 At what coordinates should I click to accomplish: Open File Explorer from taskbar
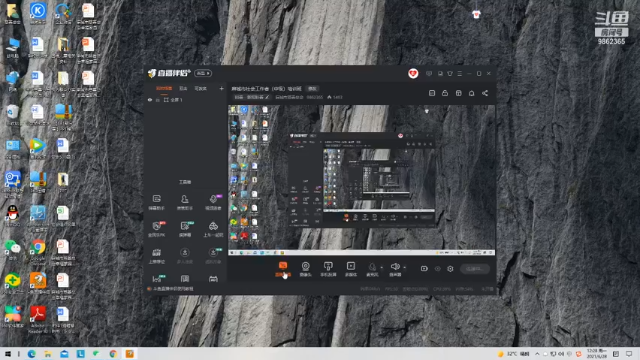48,354
